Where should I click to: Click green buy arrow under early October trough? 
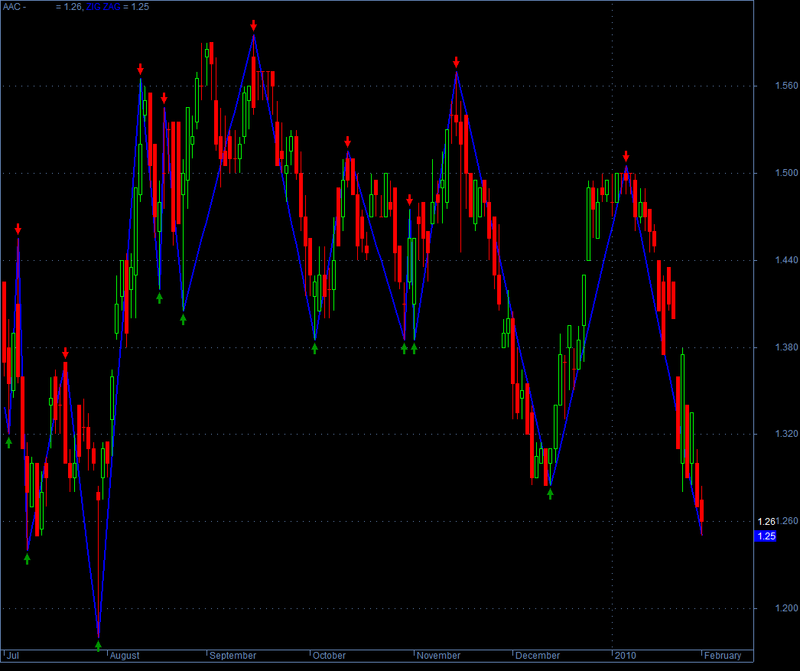[x=315, y=349]
